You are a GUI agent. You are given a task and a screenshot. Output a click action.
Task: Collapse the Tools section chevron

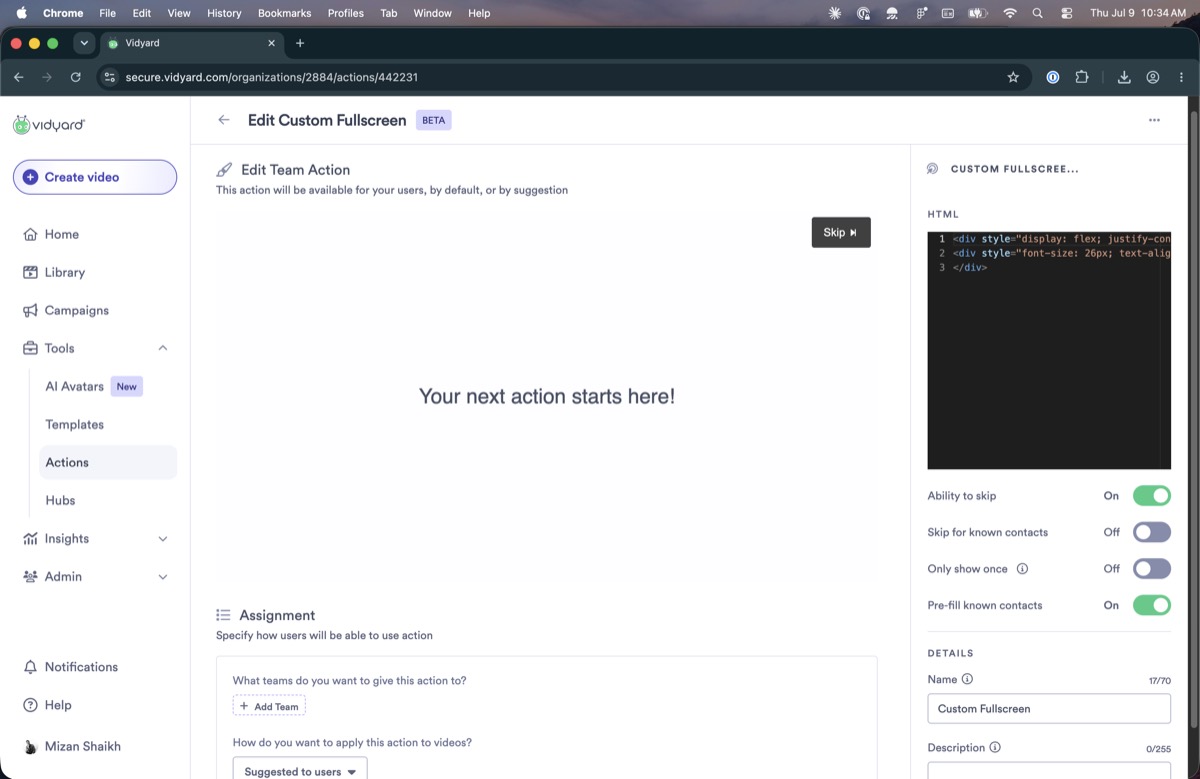(163, 348)
